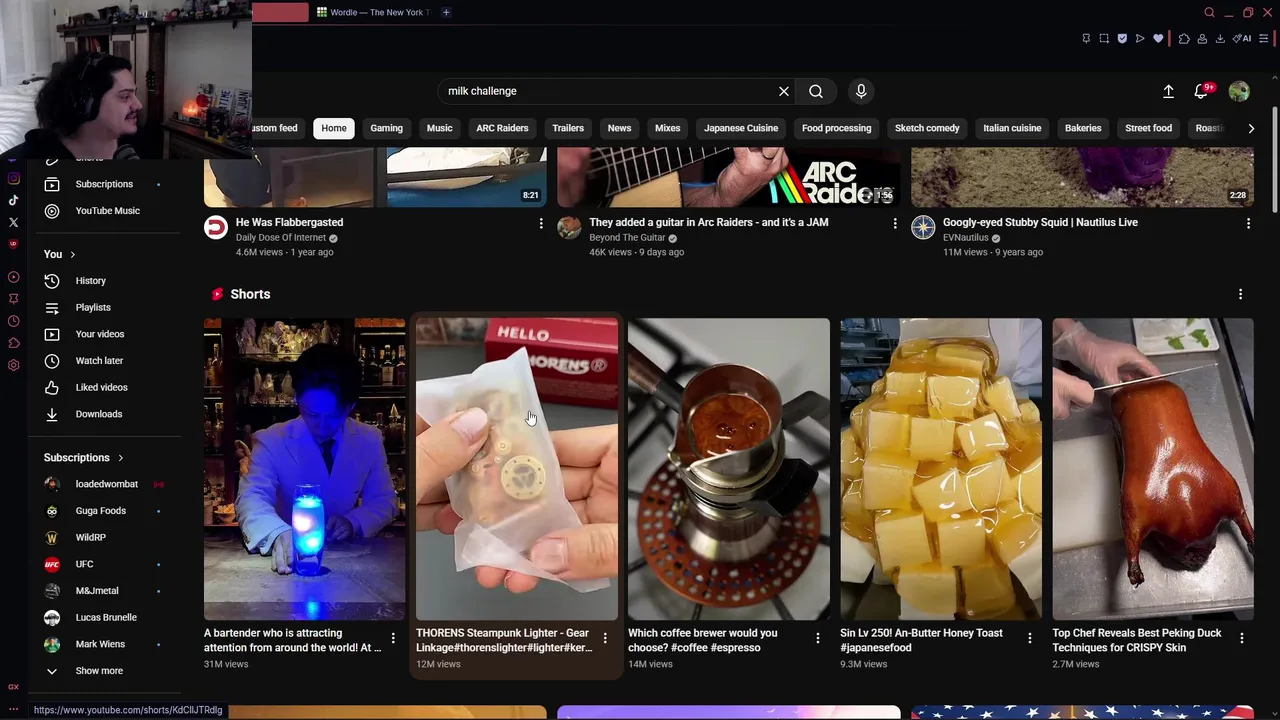Open TikTok in the Opera sidebar
The width and height of the screenshot is (1280, 720).
(x=13, y=200)
